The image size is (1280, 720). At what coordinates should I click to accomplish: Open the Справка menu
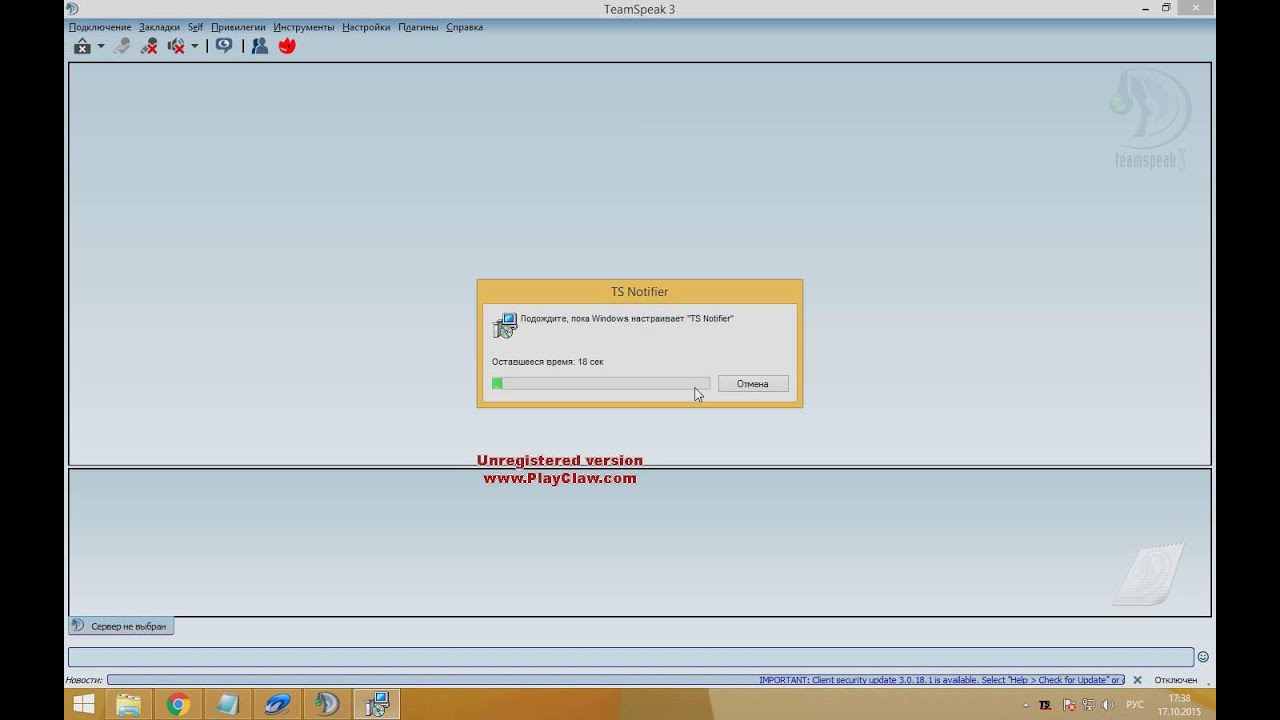tap(464, 27)
